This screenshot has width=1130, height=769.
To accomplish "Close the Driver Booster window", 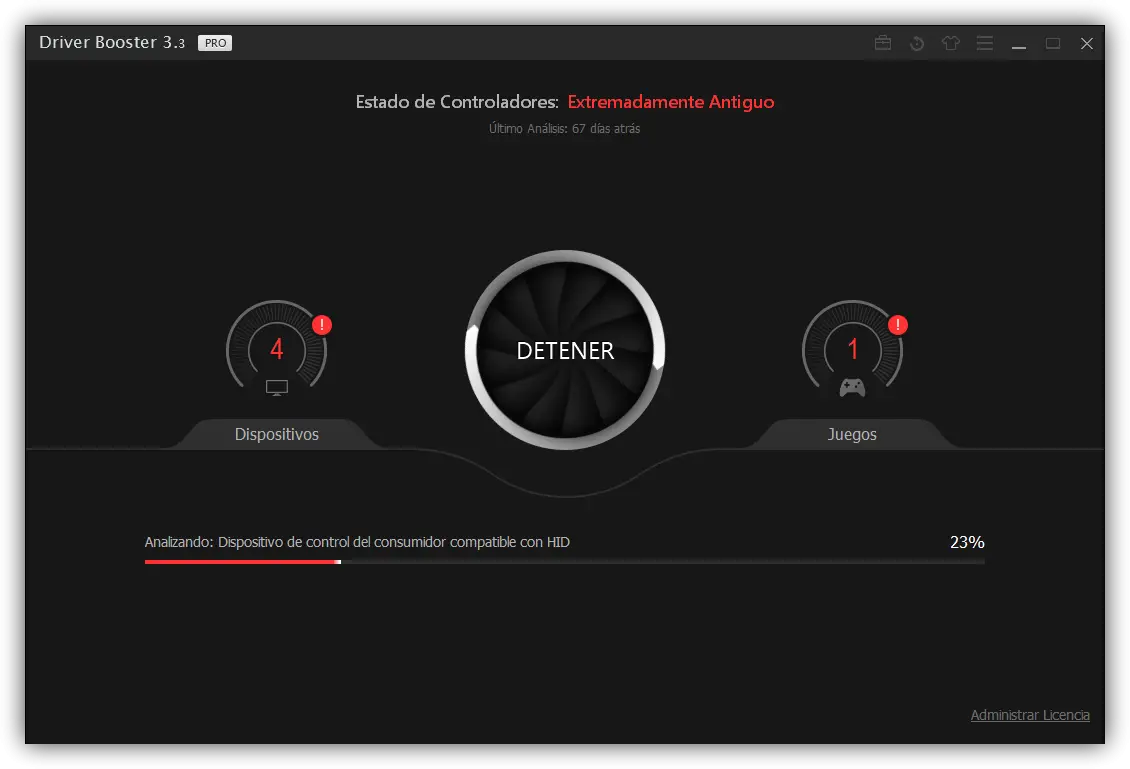I will pyautogui.click(x=1087, y=43).
